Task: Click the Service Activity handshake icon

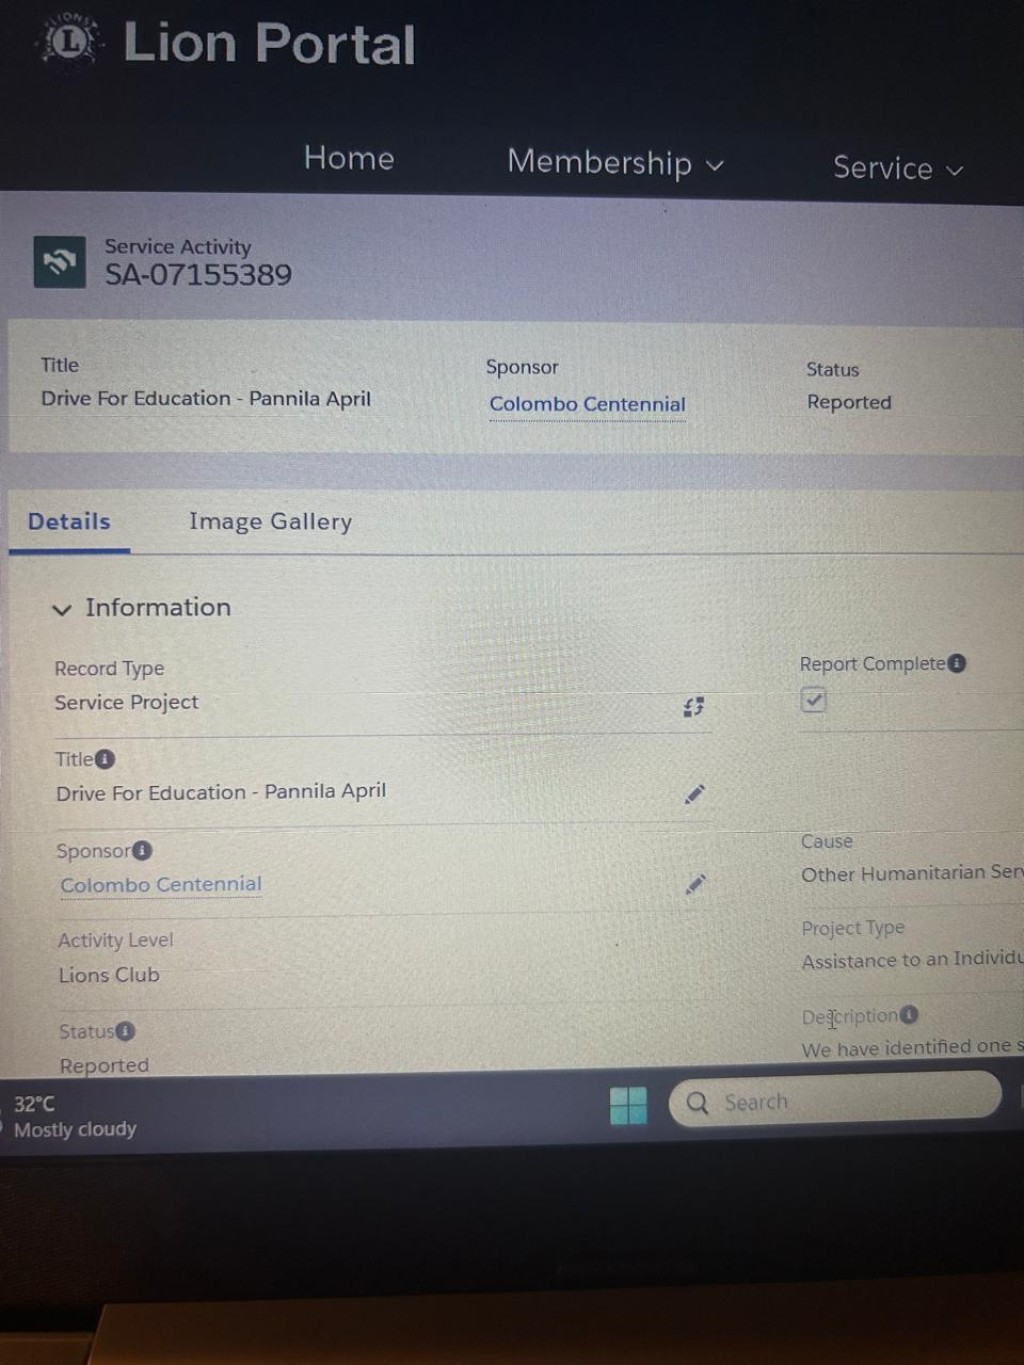Action: tap(59, 262)
